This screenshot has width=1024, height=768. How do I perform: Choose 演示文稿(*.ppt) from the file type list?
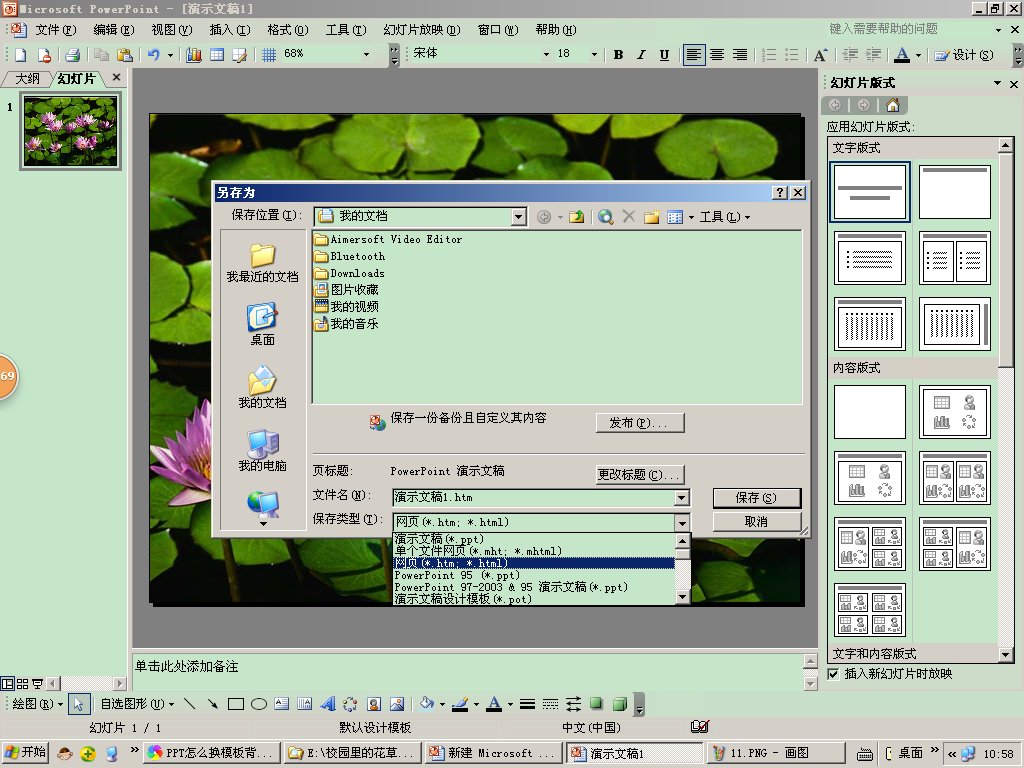coord(440,540)
